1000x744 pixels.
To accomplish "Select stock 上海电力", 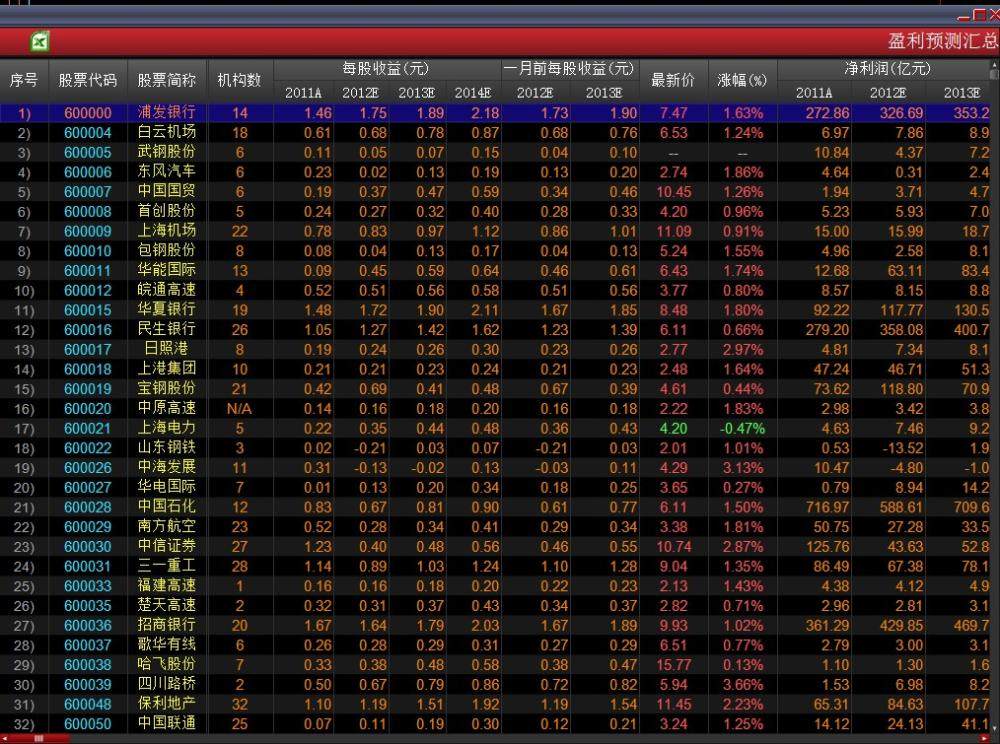I will click(x=166, y=428).
